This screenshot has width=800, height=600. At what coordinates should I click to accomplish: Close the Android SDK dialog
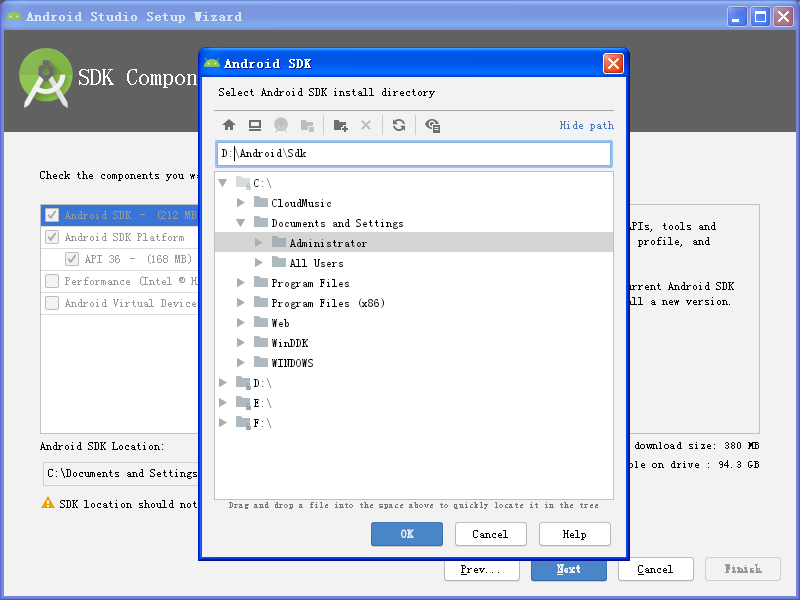coord(613,63)
